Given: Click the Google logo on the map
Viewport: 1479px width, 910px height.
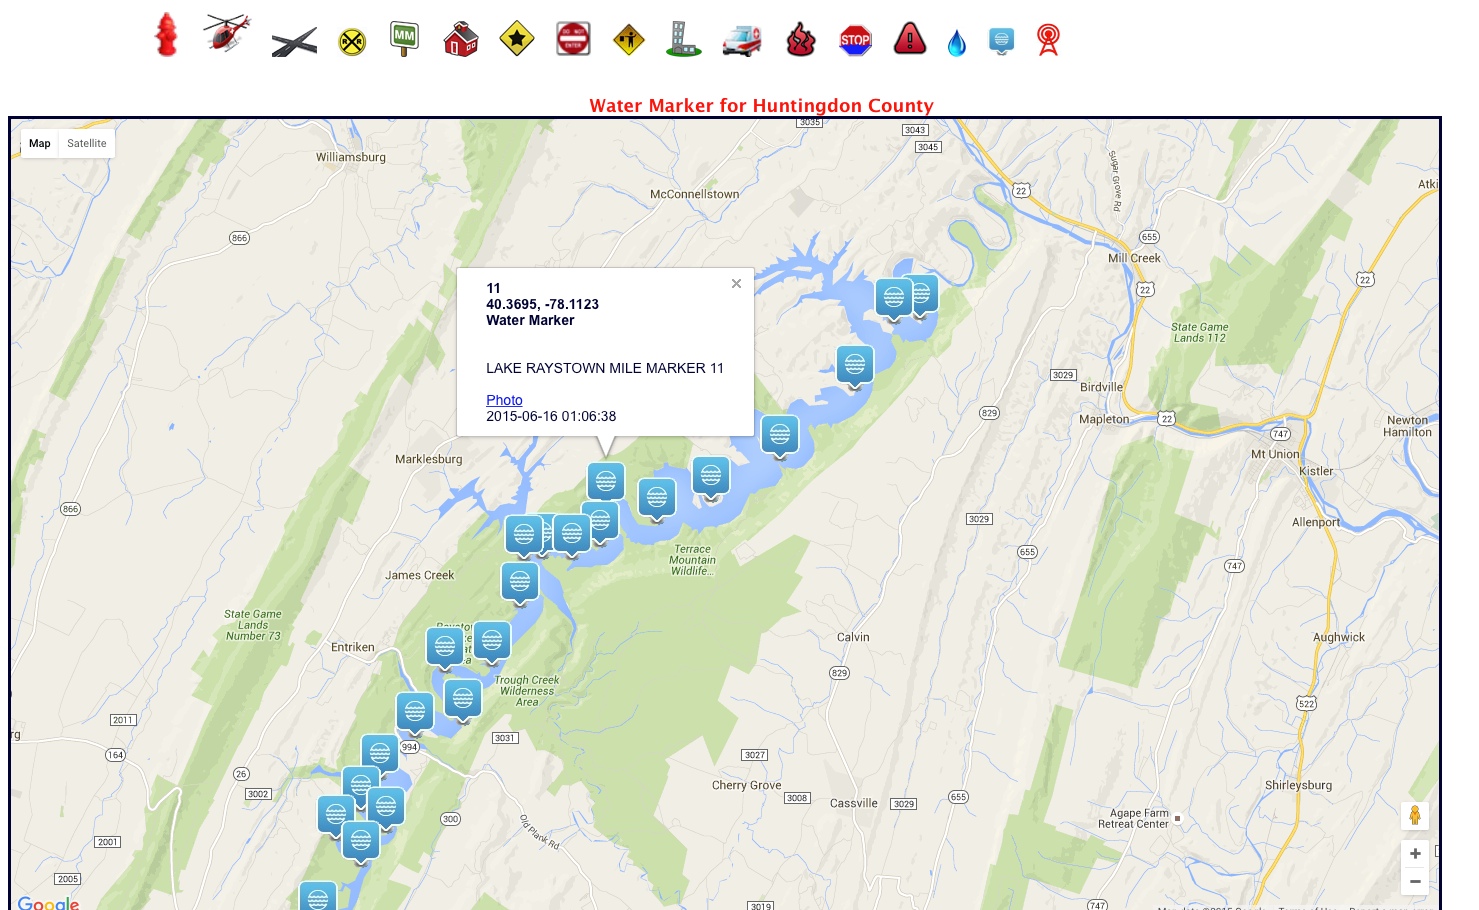Looking at the screenshot, I should point(48,903).
